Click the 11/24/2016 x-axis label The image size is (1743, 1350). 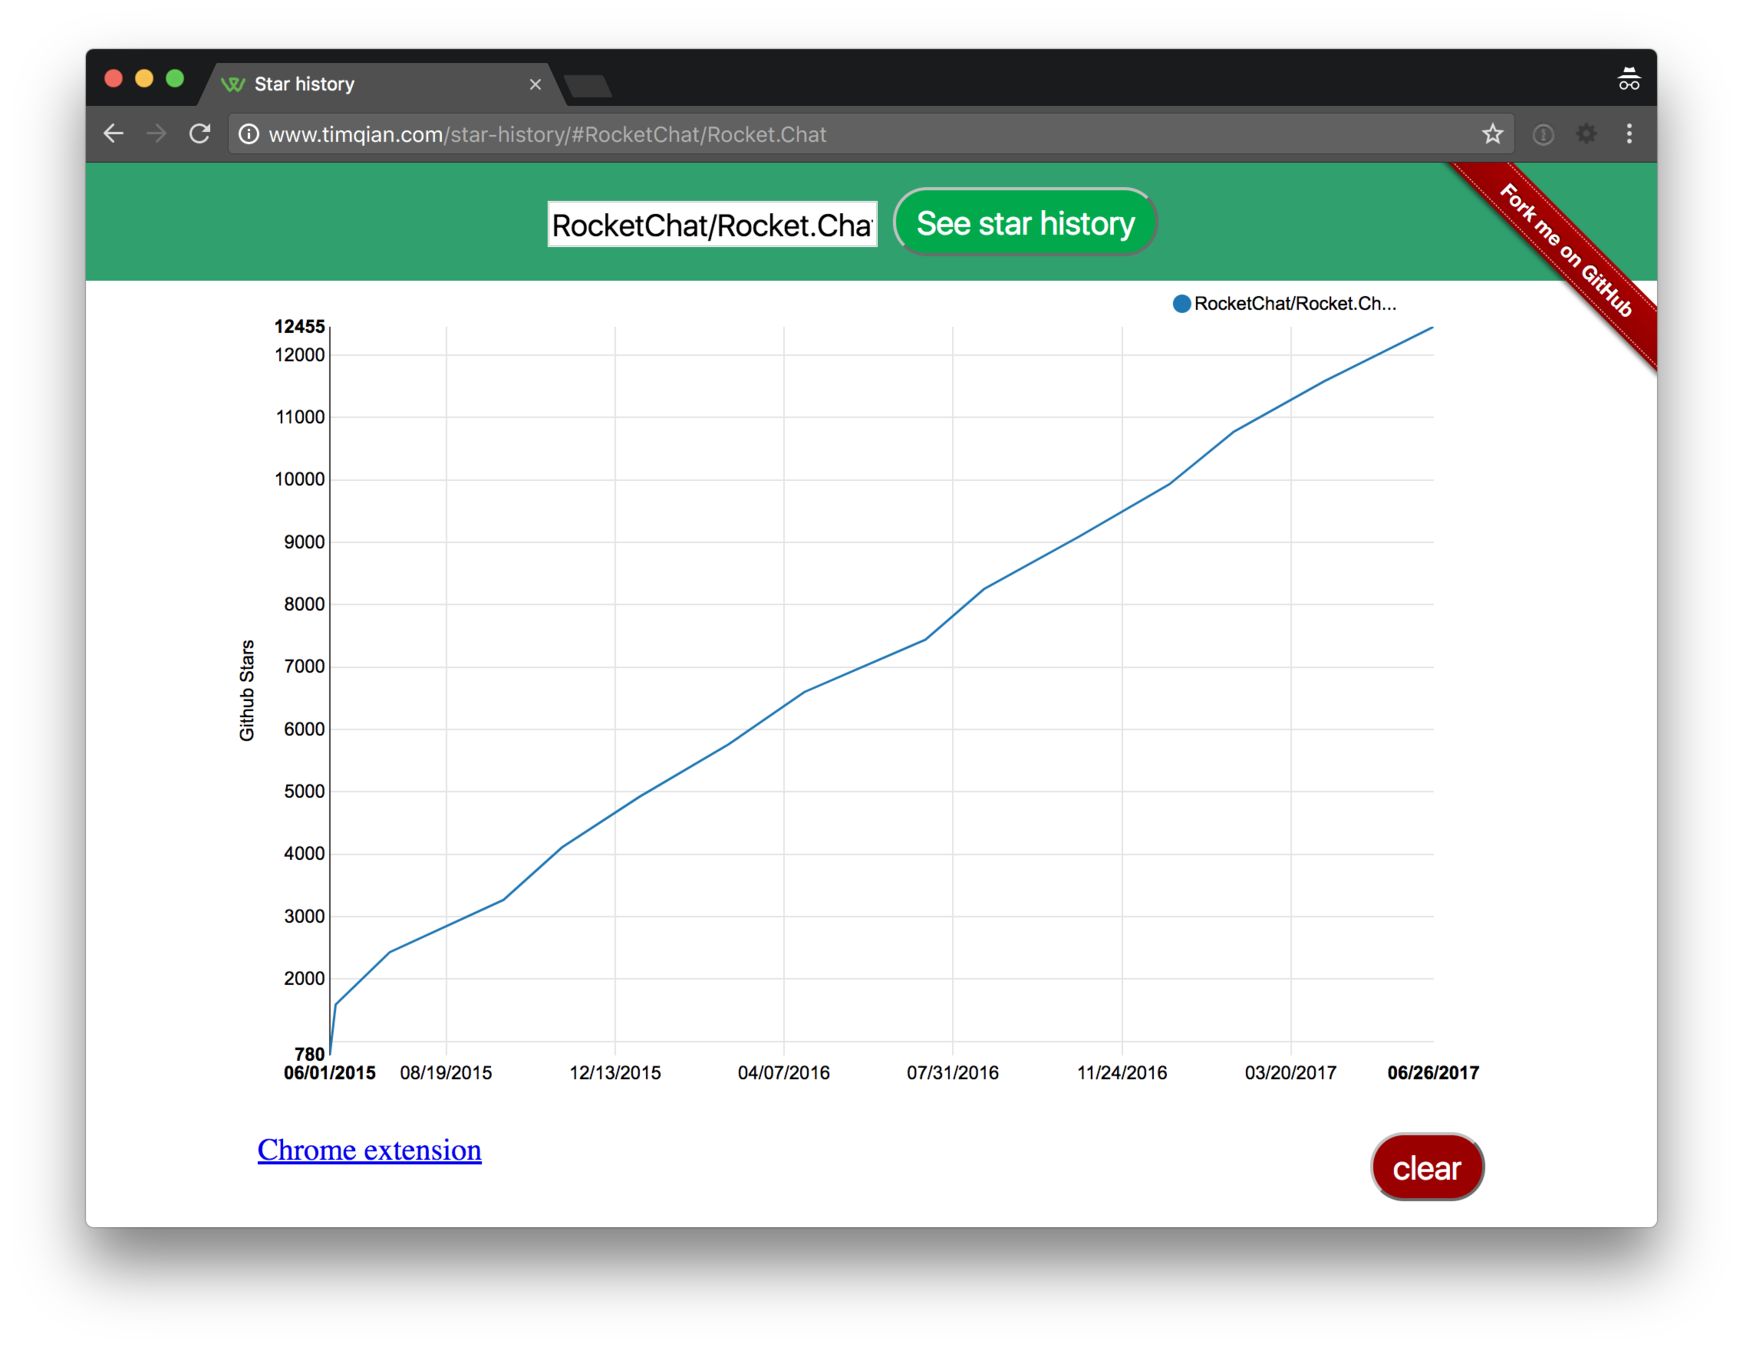[1122, 1073]
